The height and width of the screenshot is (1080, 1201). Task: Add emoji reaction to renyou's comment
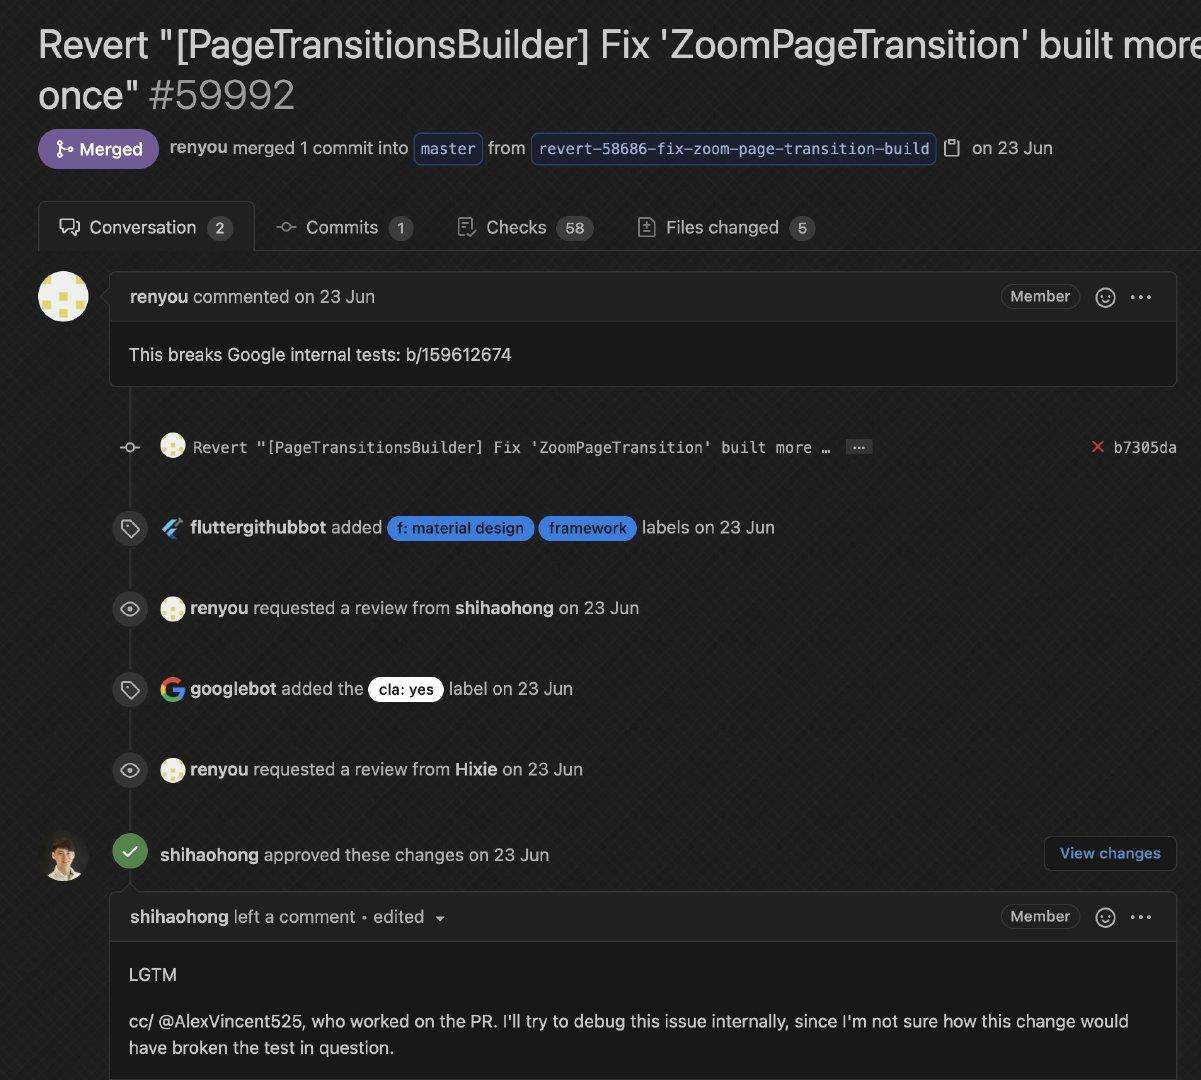(x=1105, y=297)
